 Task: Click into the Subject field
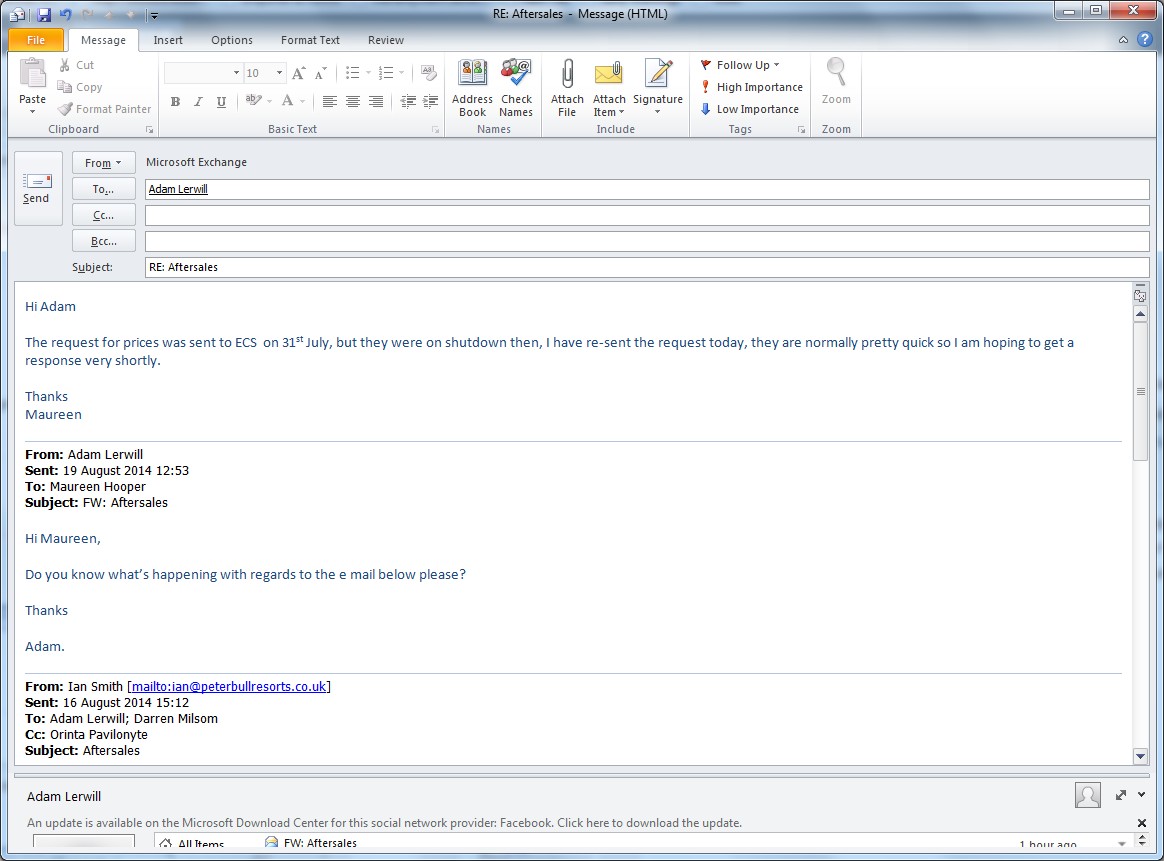(x=646, y=267)
